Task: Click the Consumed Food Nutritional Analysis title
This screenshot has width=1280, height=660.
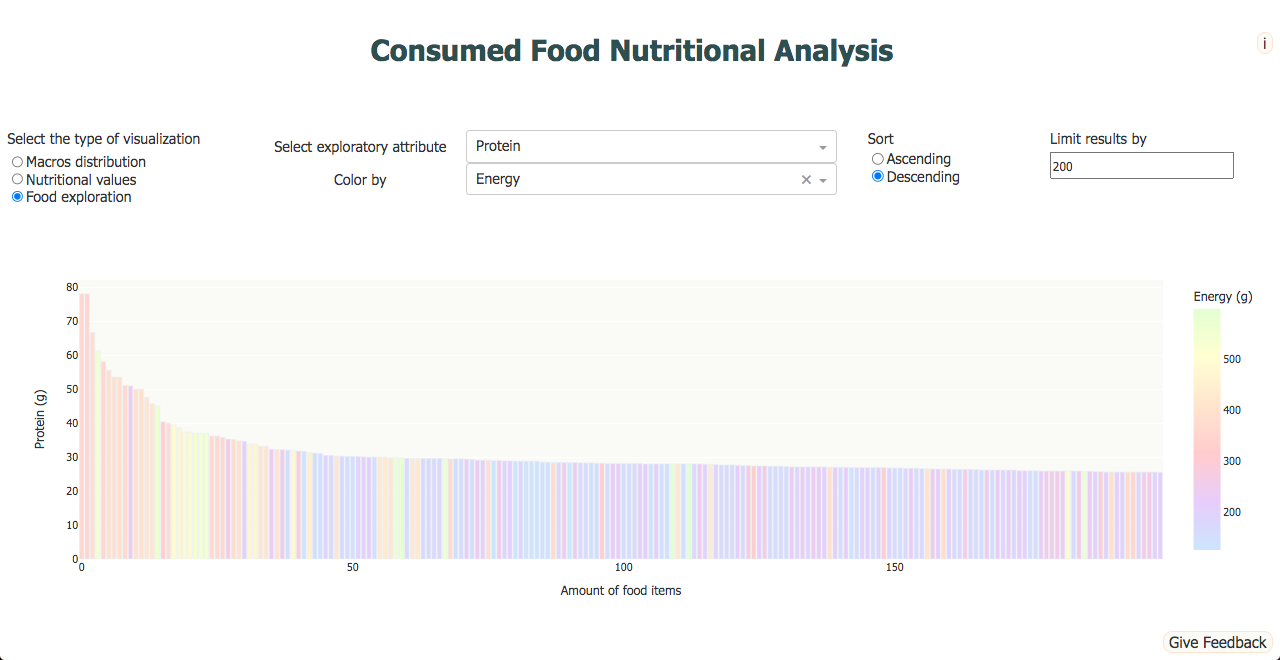Action: point(632,50)
